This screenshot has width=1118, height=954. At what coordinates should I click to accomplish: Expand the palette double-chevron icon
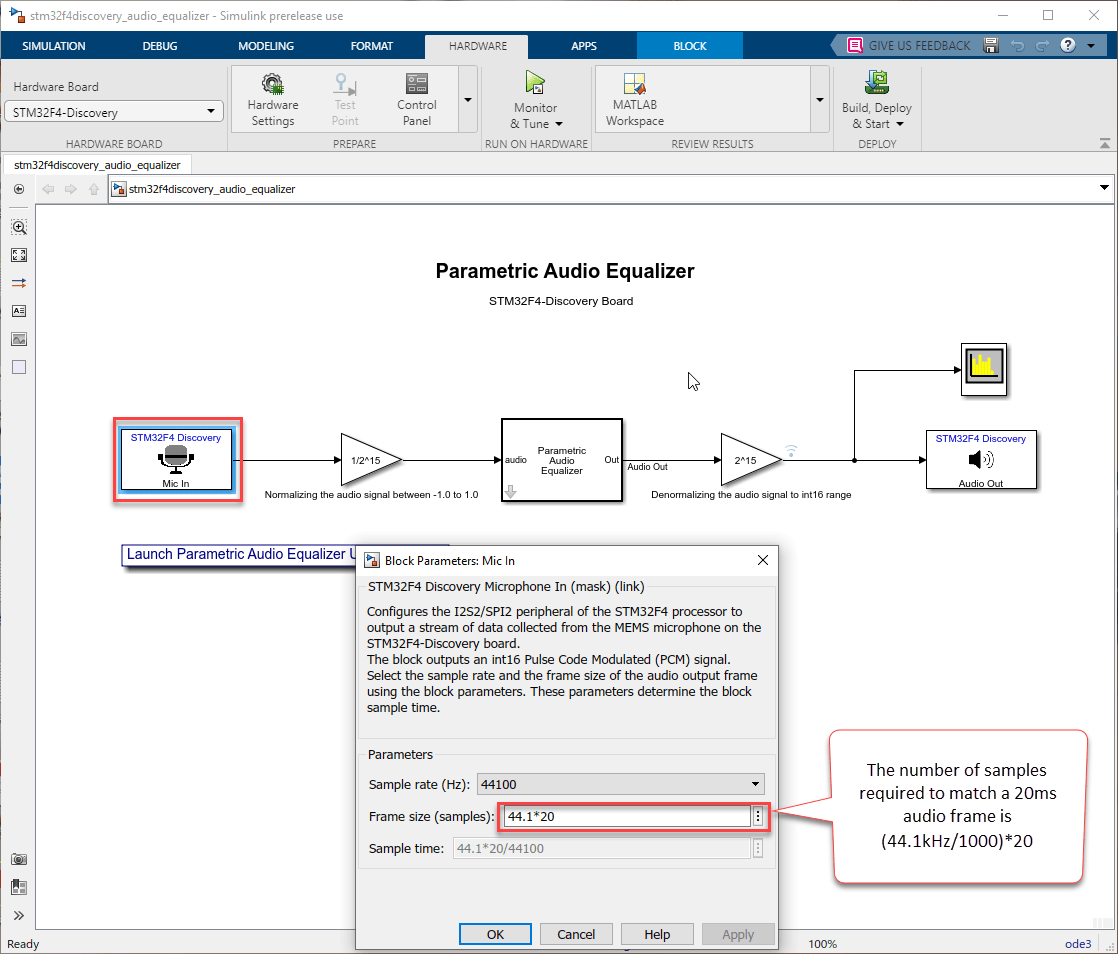pos(19,915)
